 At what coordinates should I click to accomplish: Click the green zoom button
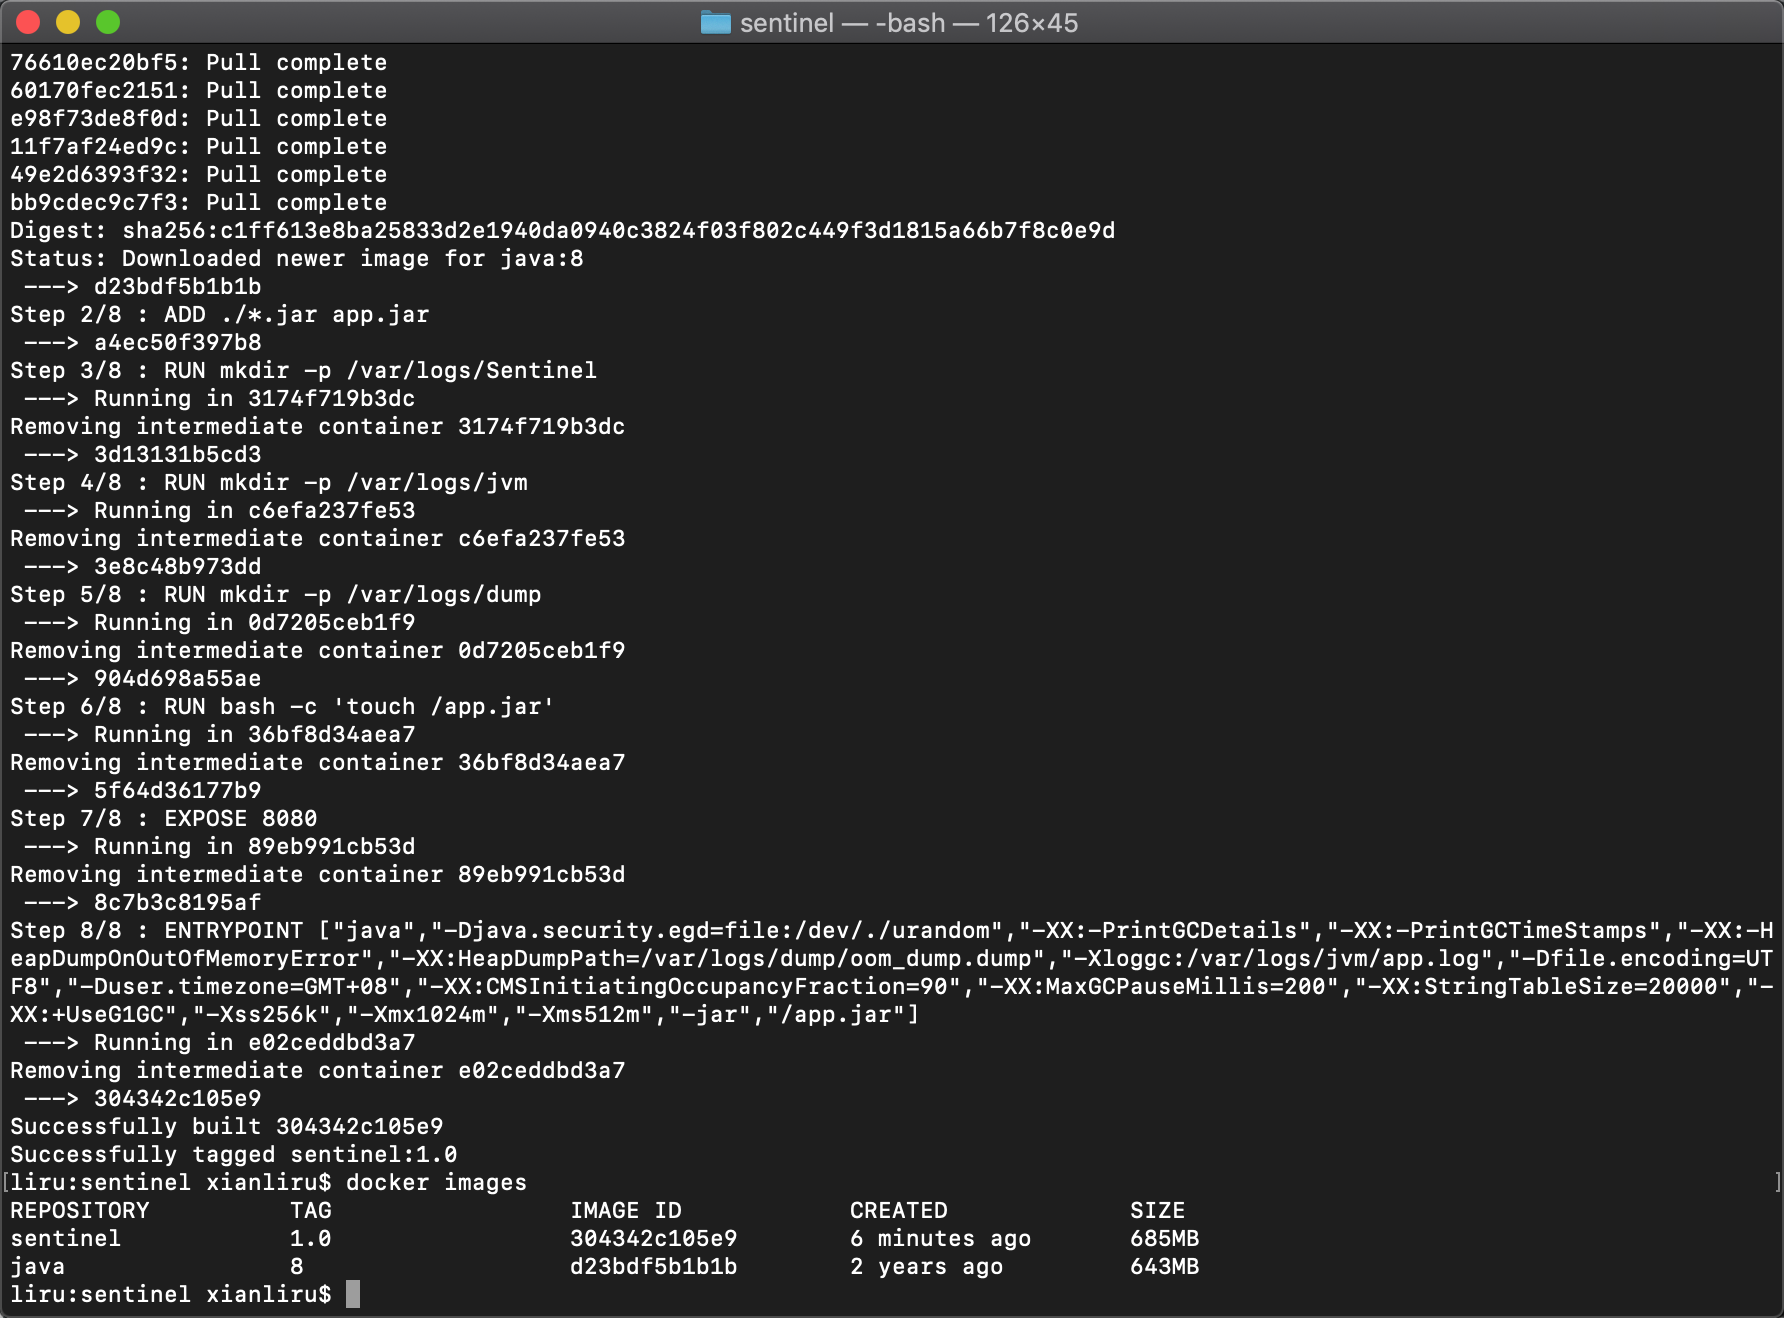(x=108, y=21)
